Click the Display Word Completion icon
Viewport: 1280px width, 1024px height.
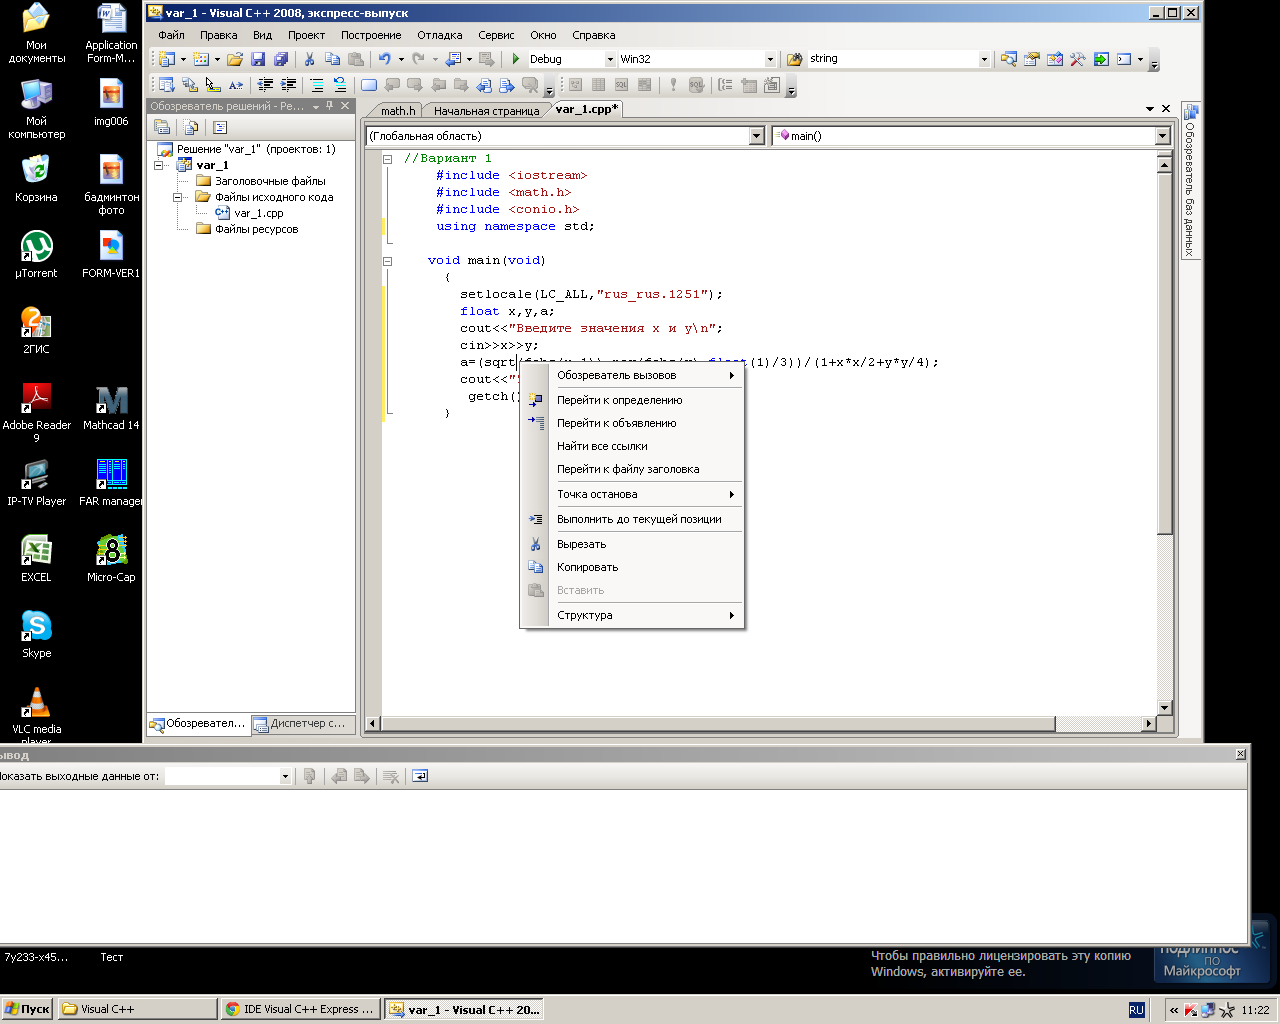236,85
